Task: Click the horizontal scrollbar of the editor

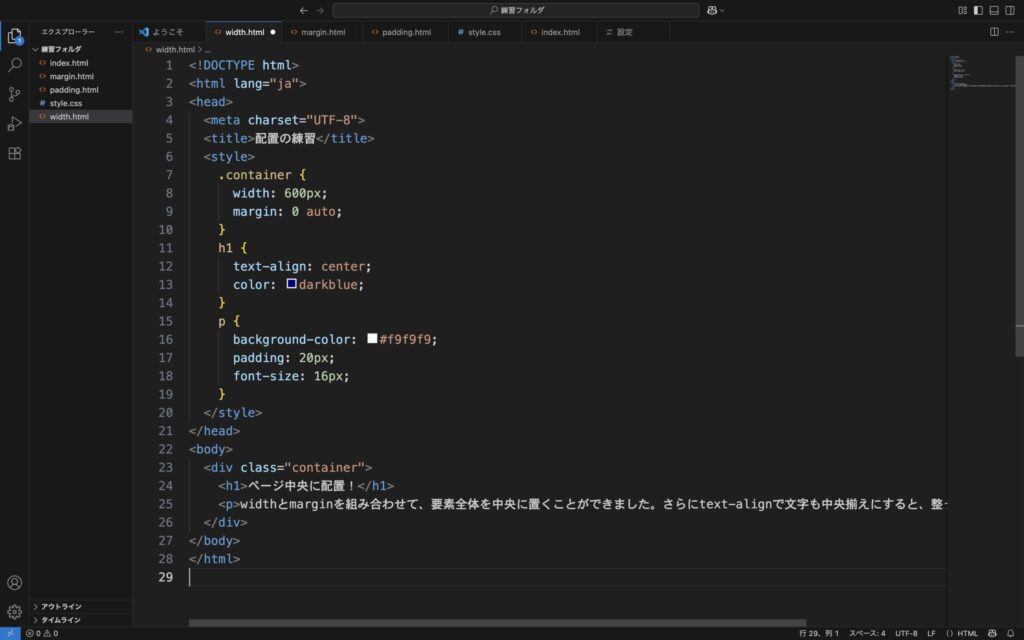Action: coord(497,623)
